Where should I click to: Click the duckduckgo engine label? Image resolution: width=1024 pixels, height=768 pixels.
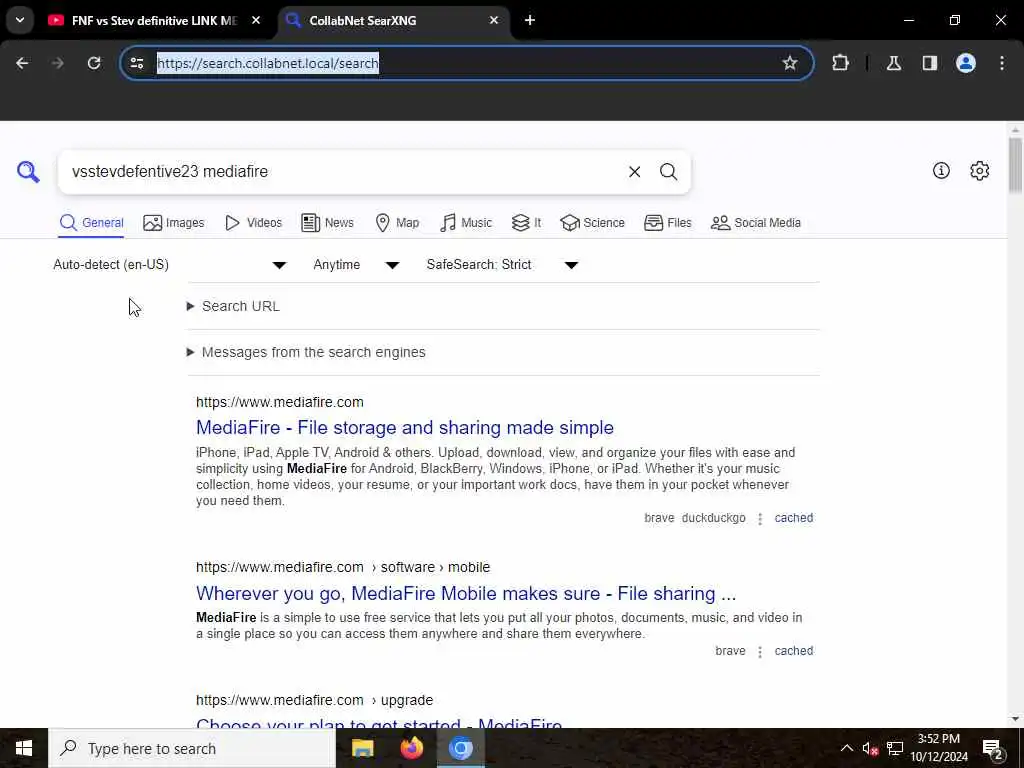tap(713, 518)
